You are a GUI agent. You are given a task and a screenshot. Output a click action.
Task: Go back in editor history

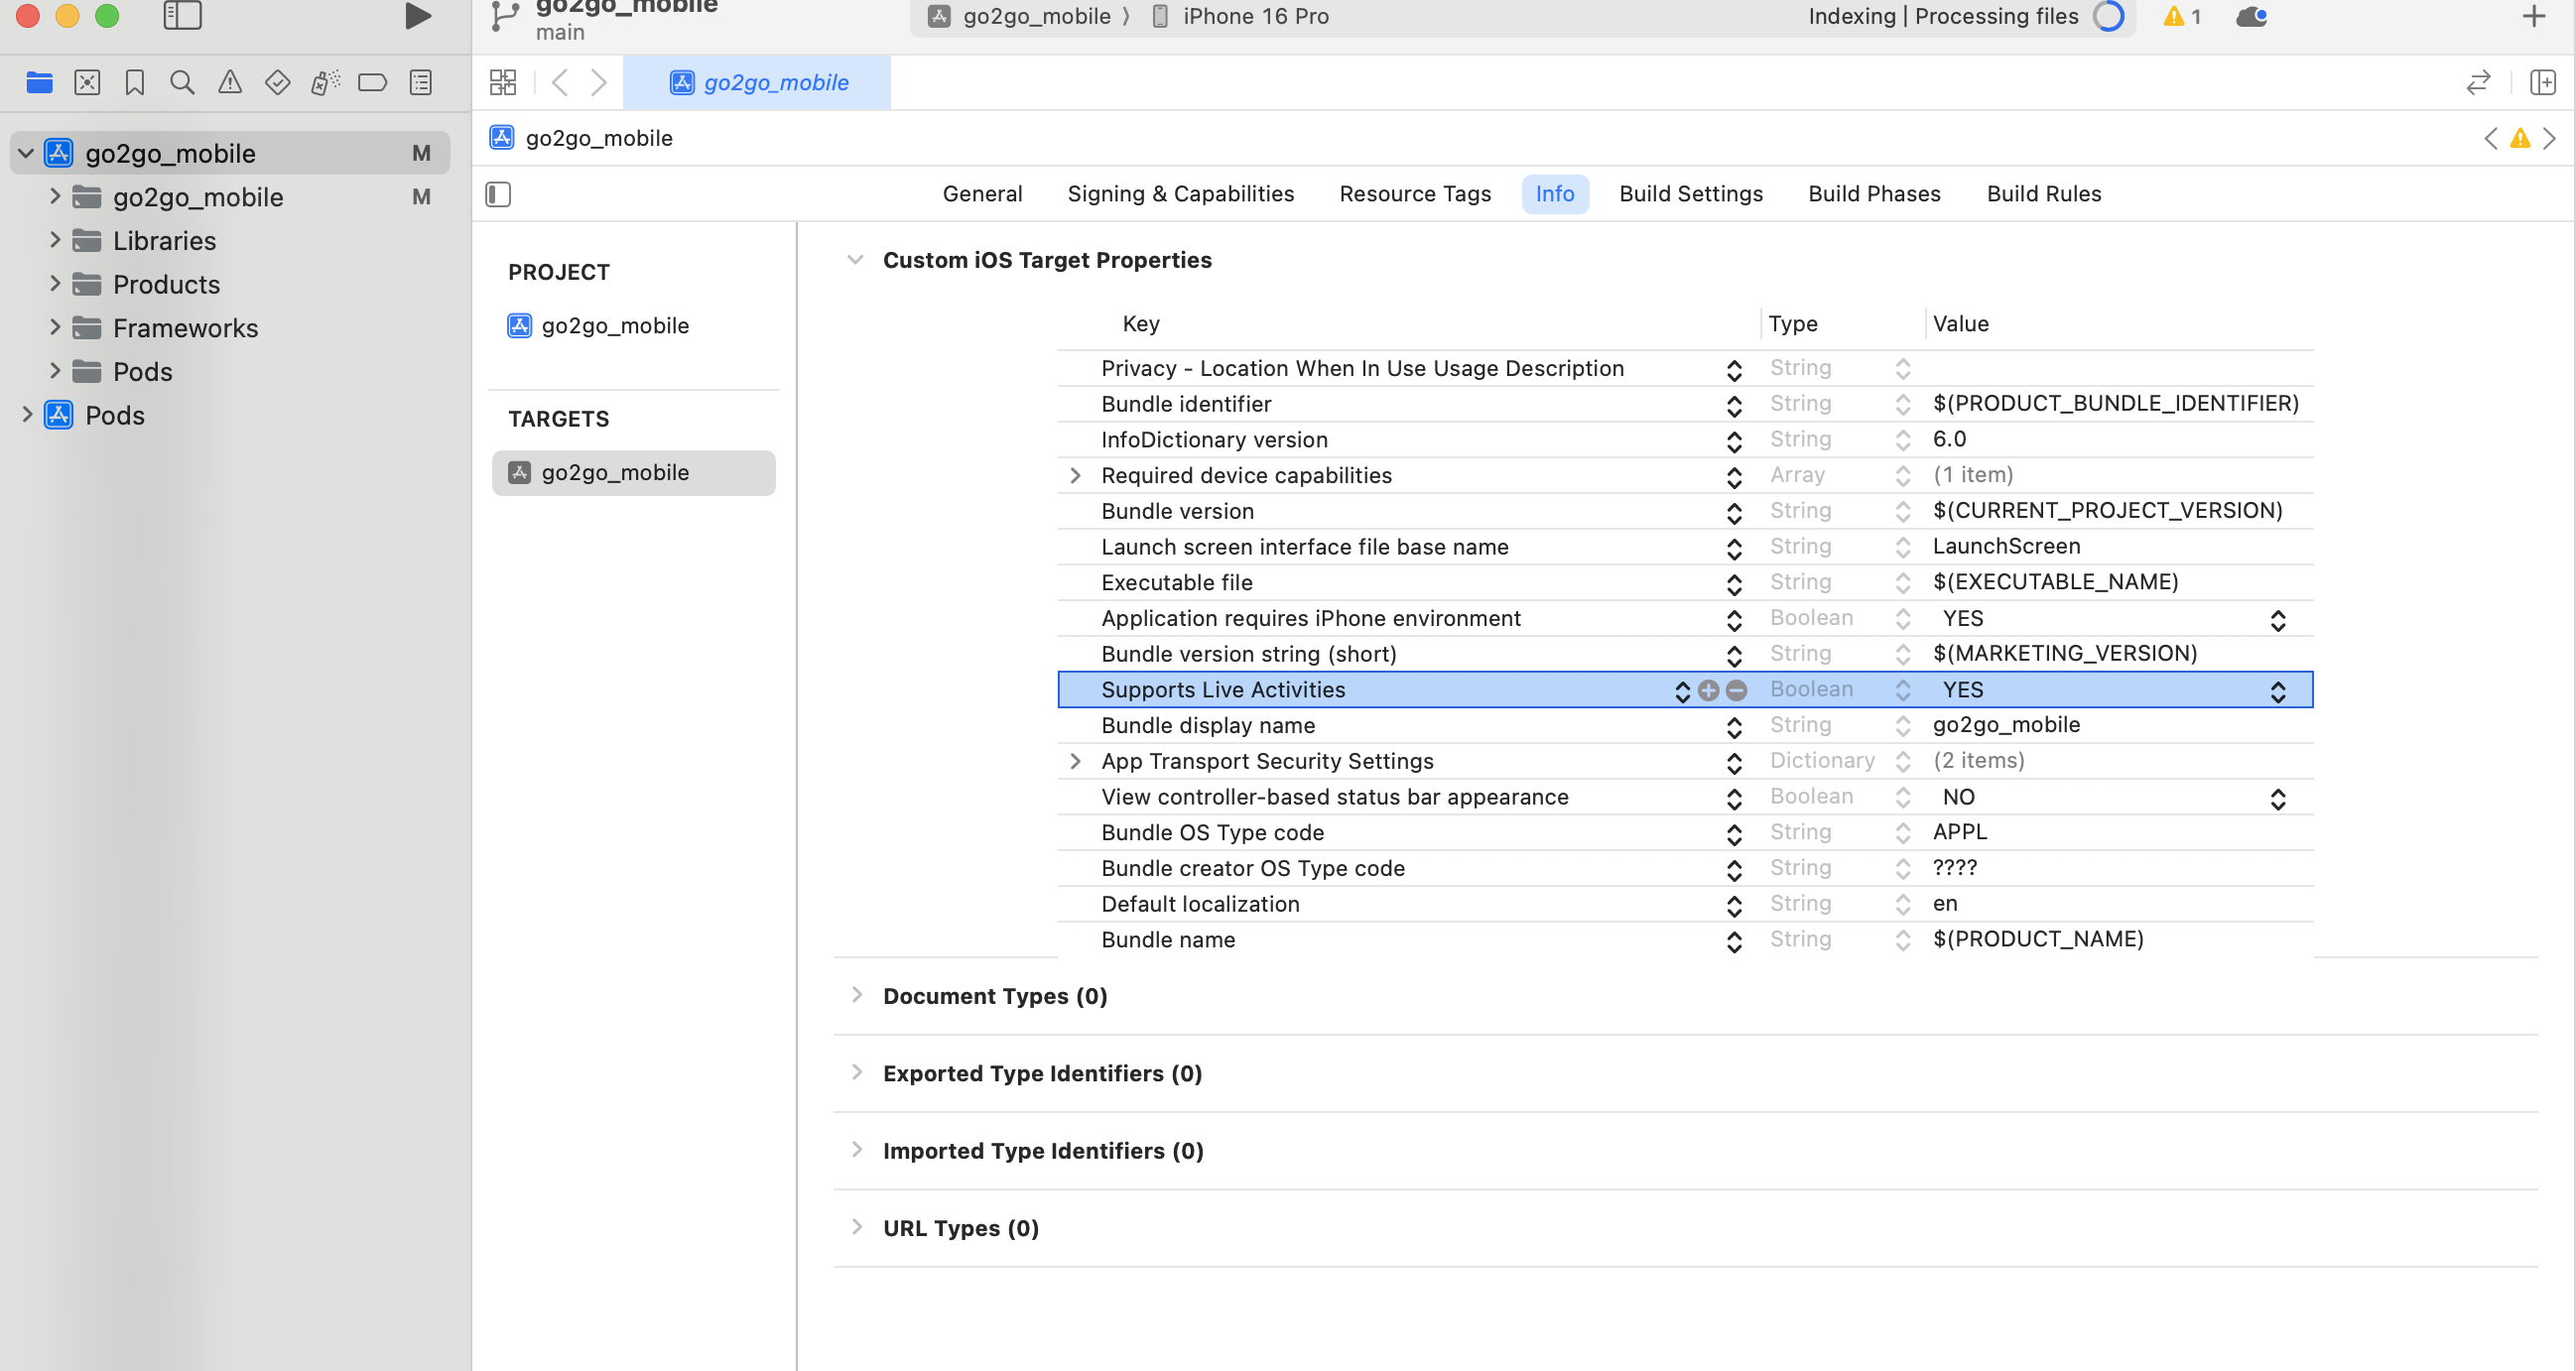coord(560,82)
